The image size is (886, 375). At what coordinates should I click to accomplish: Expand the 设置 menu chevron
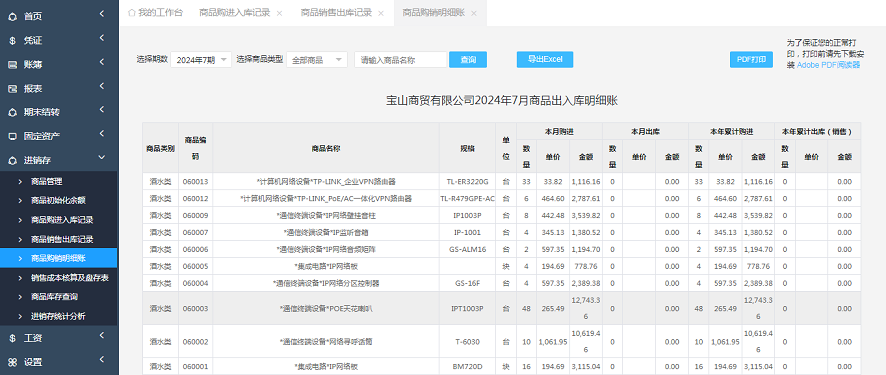[101, 359]
